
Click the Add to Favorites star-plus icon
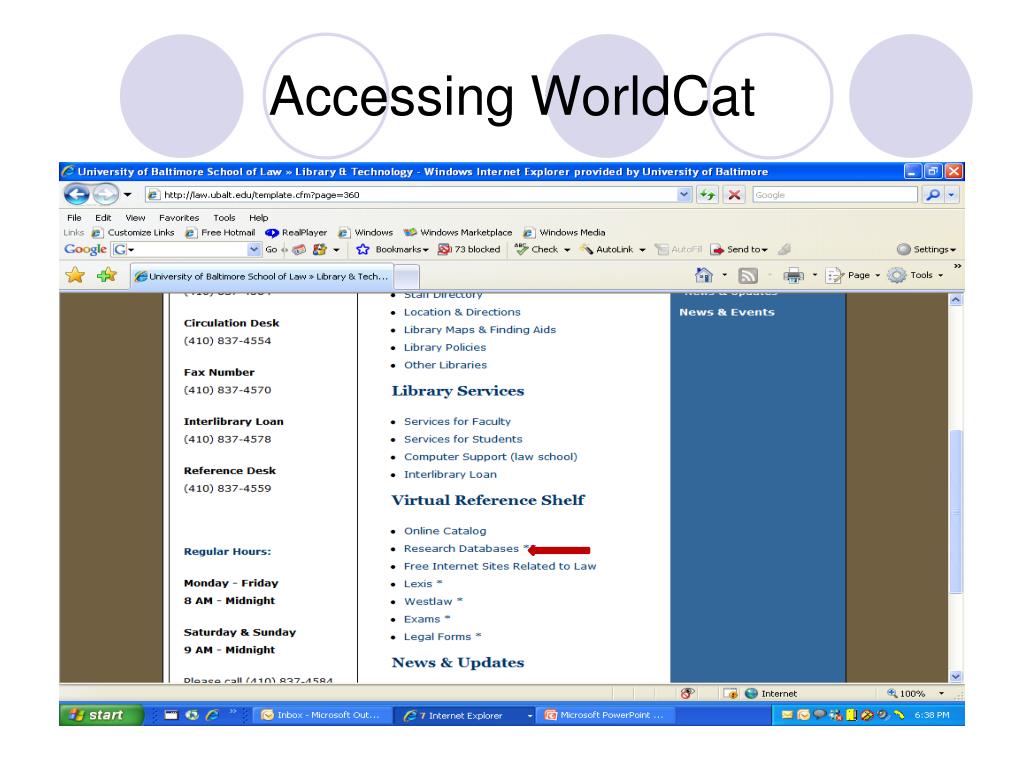click(x=106, y=275)
